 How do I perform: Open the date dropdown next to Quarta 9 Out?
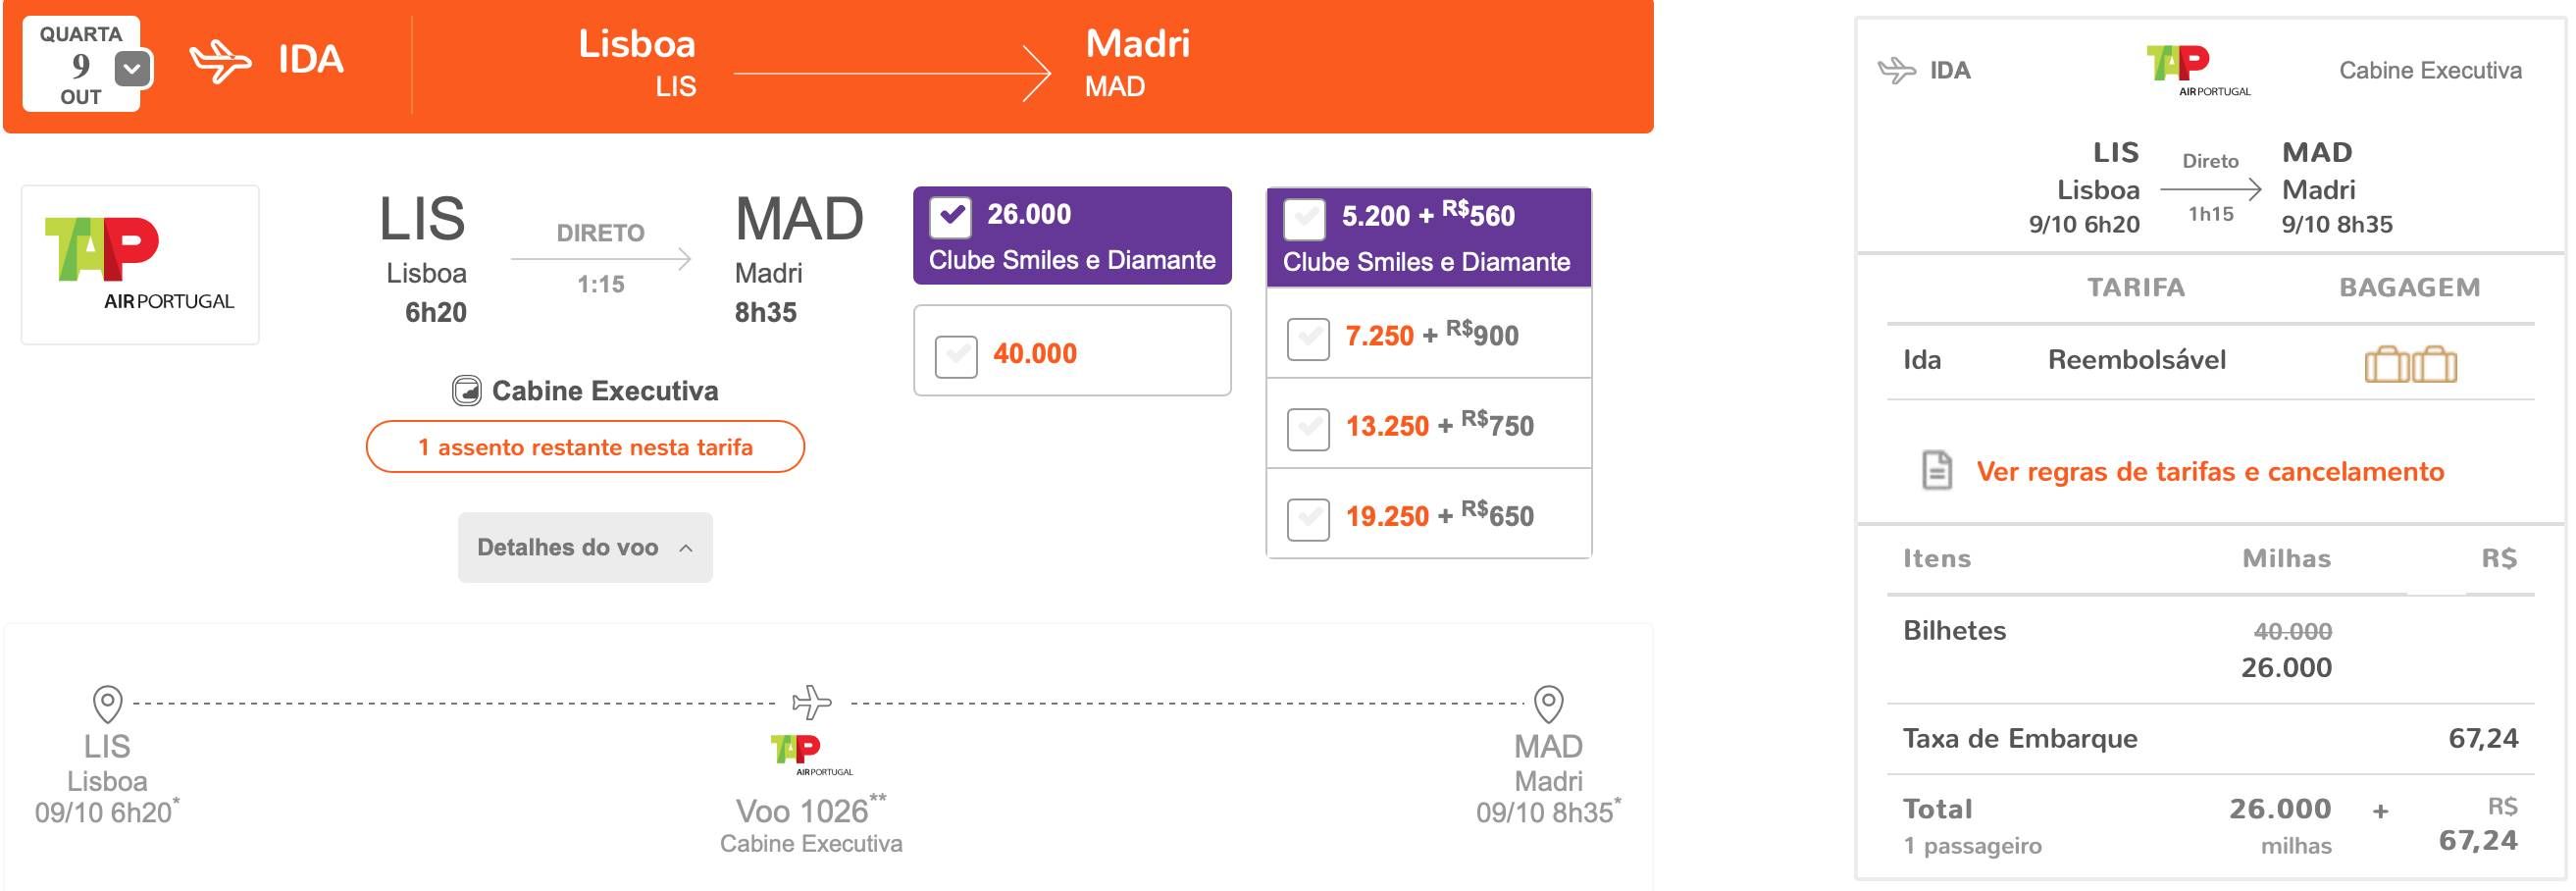coord(133,69)
